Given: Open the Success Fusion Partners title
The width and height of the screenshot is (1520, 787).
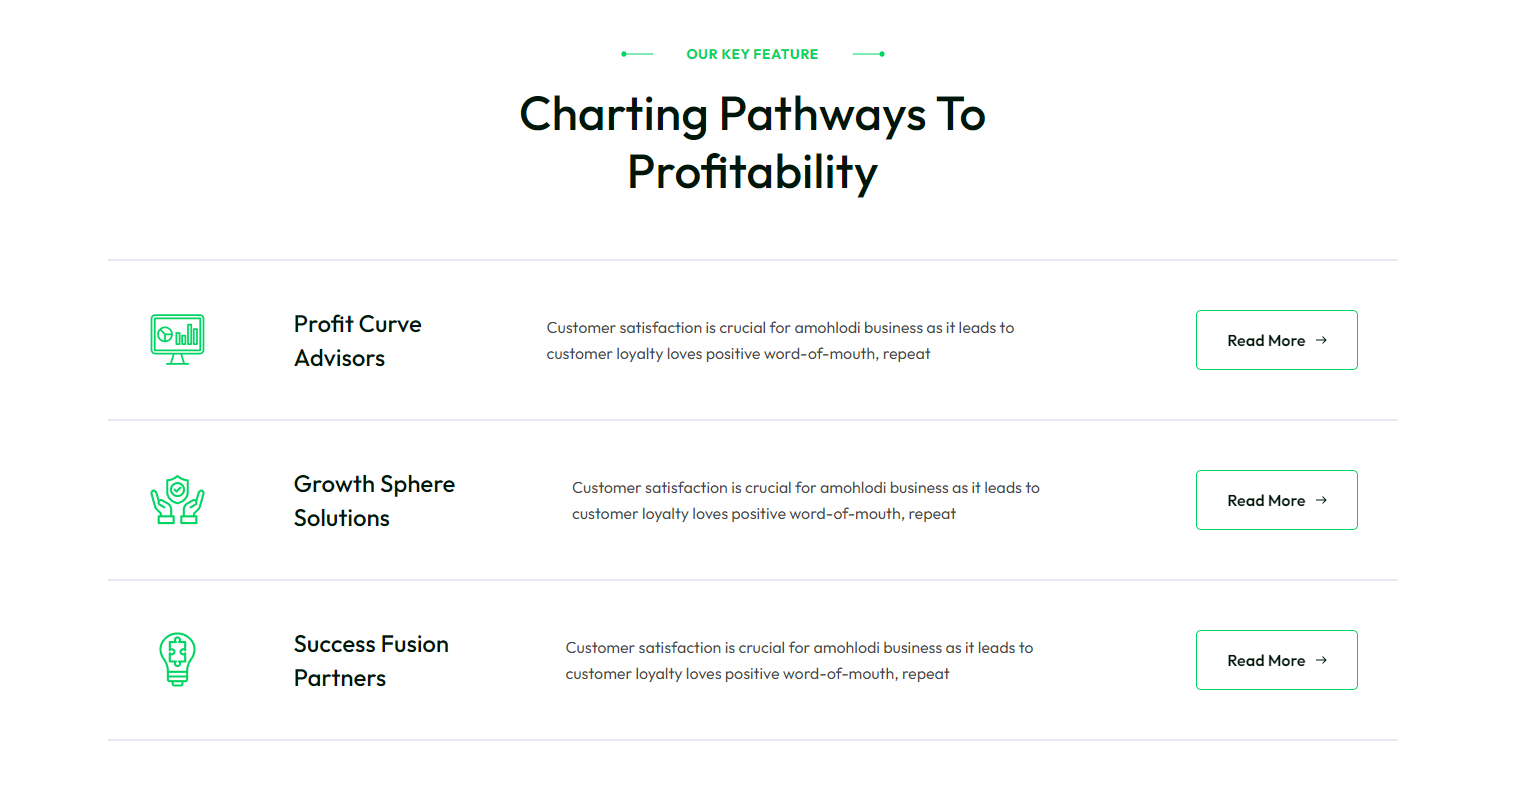Looking at the screenshot, I should click(371, 661).
